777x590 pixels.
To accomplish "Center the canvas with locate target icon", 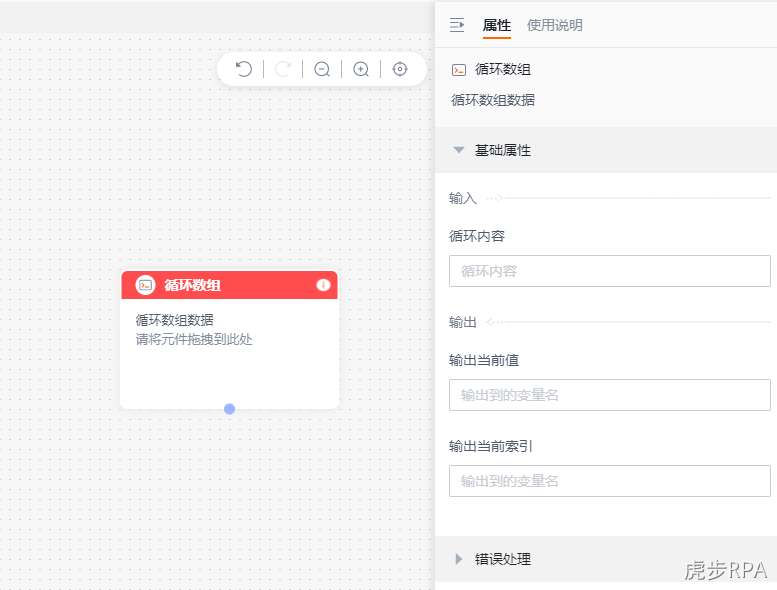I will [400, 69].
